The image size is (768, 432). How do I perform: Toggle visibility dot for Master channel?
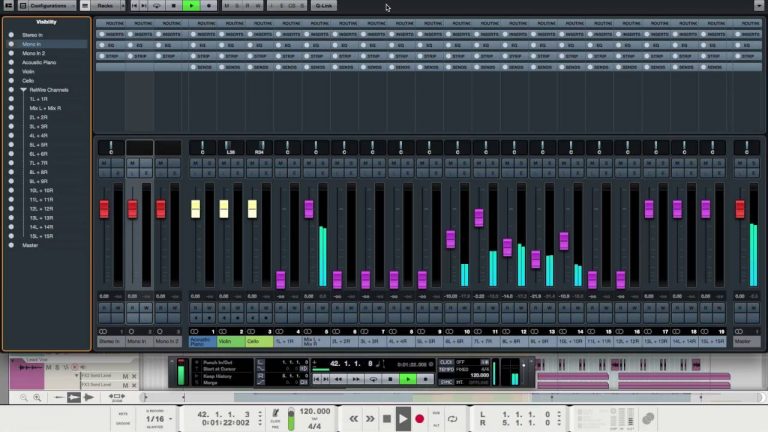click(x=11, y=245)
